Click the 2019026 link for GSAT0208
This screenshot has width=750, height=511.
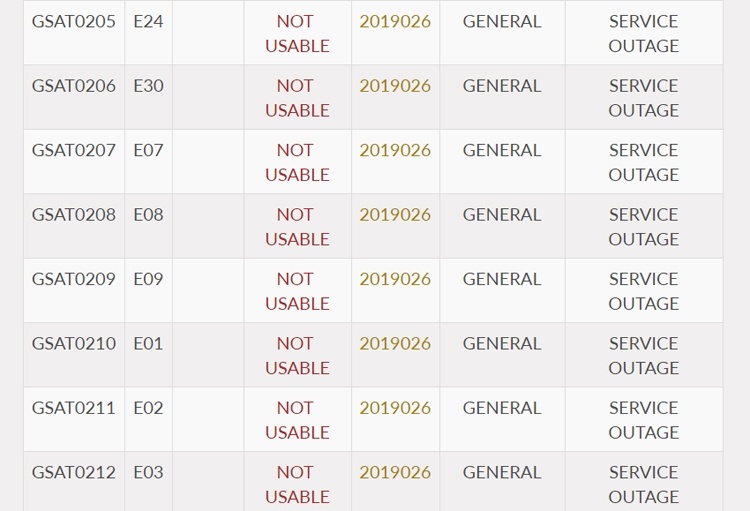point(395,215)
